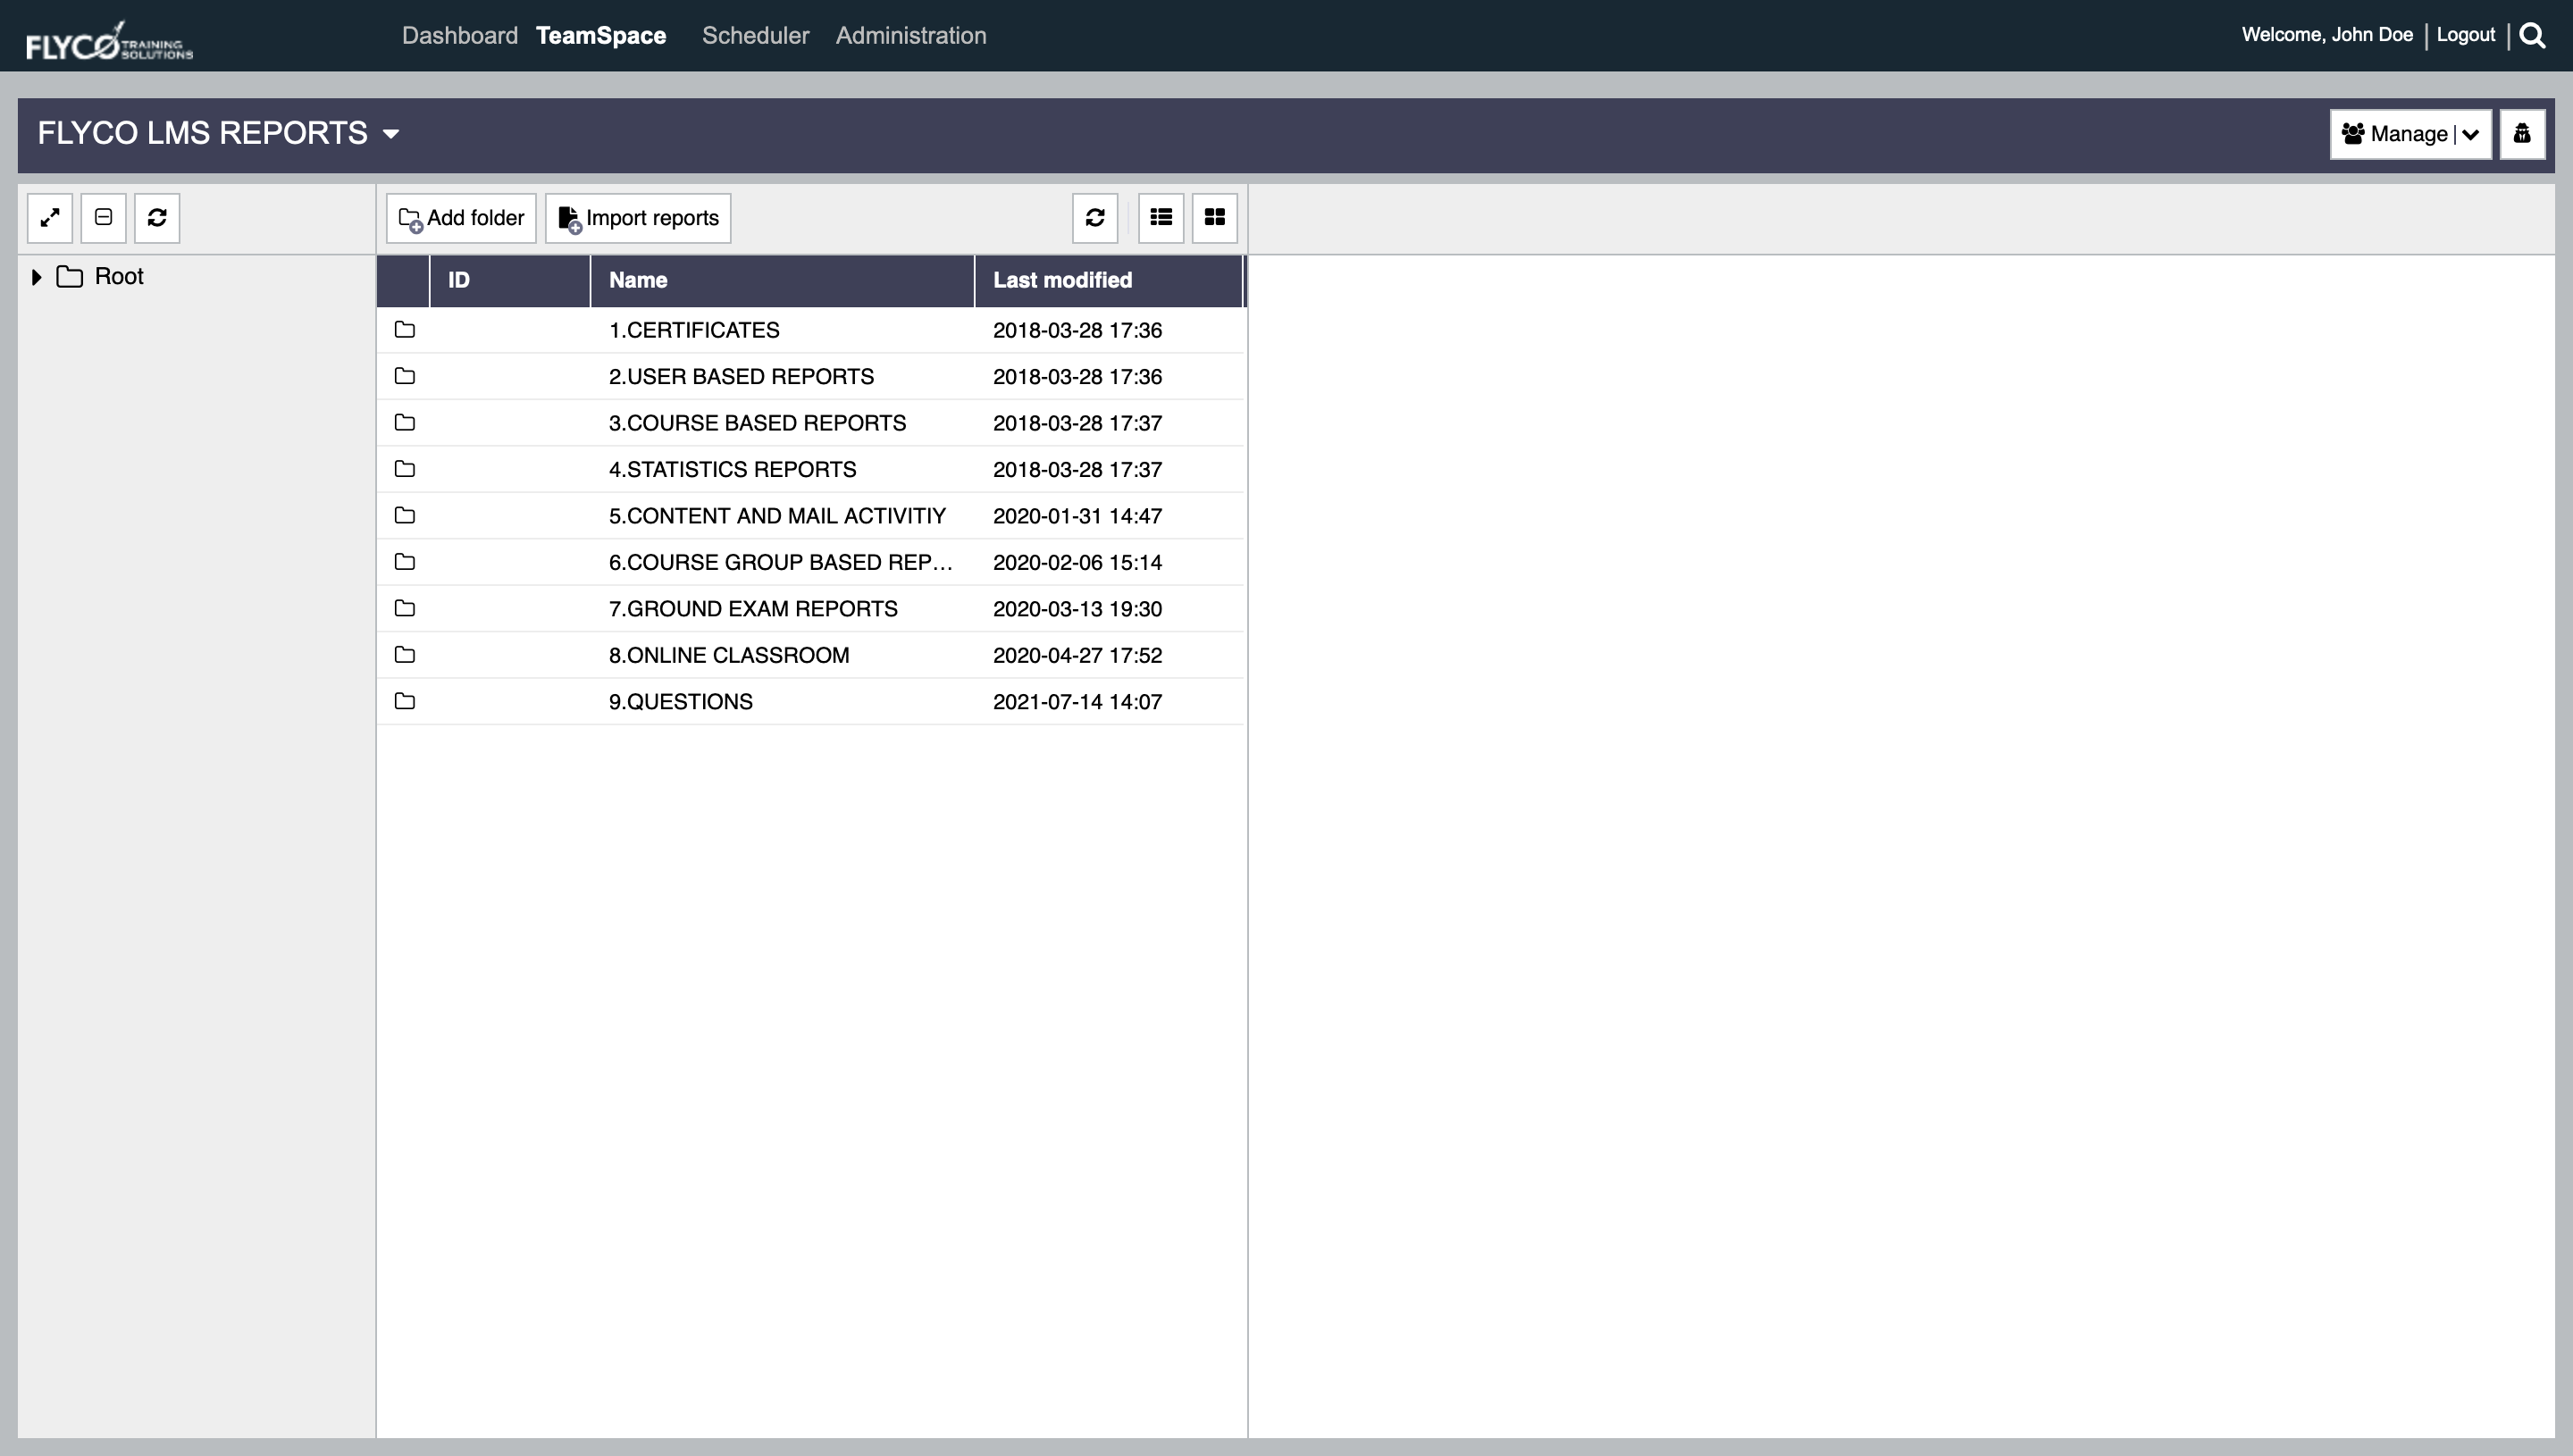Click date 2021-07-14 14:07
This screenshot has height=1456, width=2573.
pos(1077,701)
